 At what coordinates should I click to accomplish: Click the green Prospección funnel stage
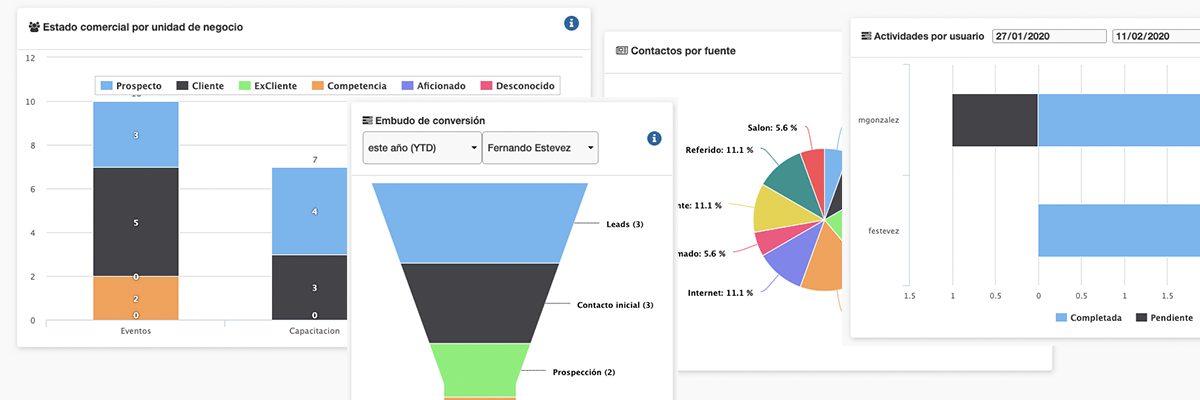tap(478, 368)
